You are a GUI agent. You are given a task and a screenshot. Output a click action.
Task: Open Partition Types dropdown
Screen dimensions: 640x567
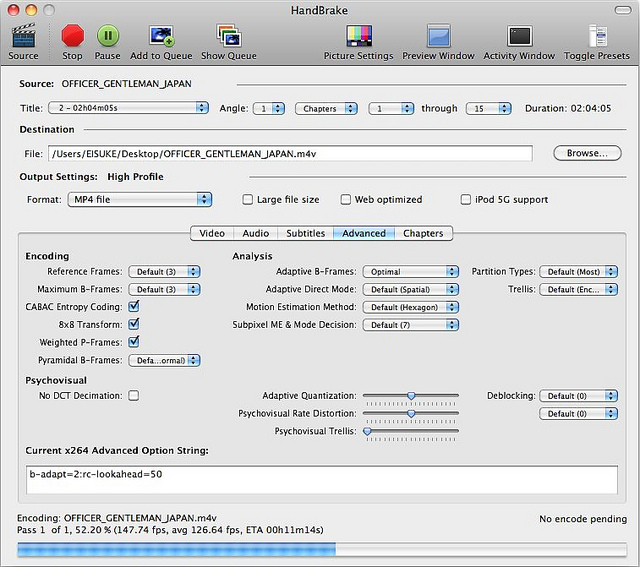tap(578, 272)
